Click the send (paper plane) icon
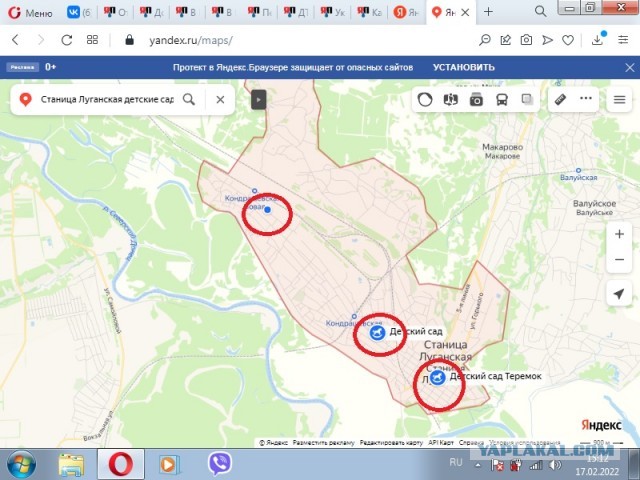 pyautogui.click(x=547, y=40)
